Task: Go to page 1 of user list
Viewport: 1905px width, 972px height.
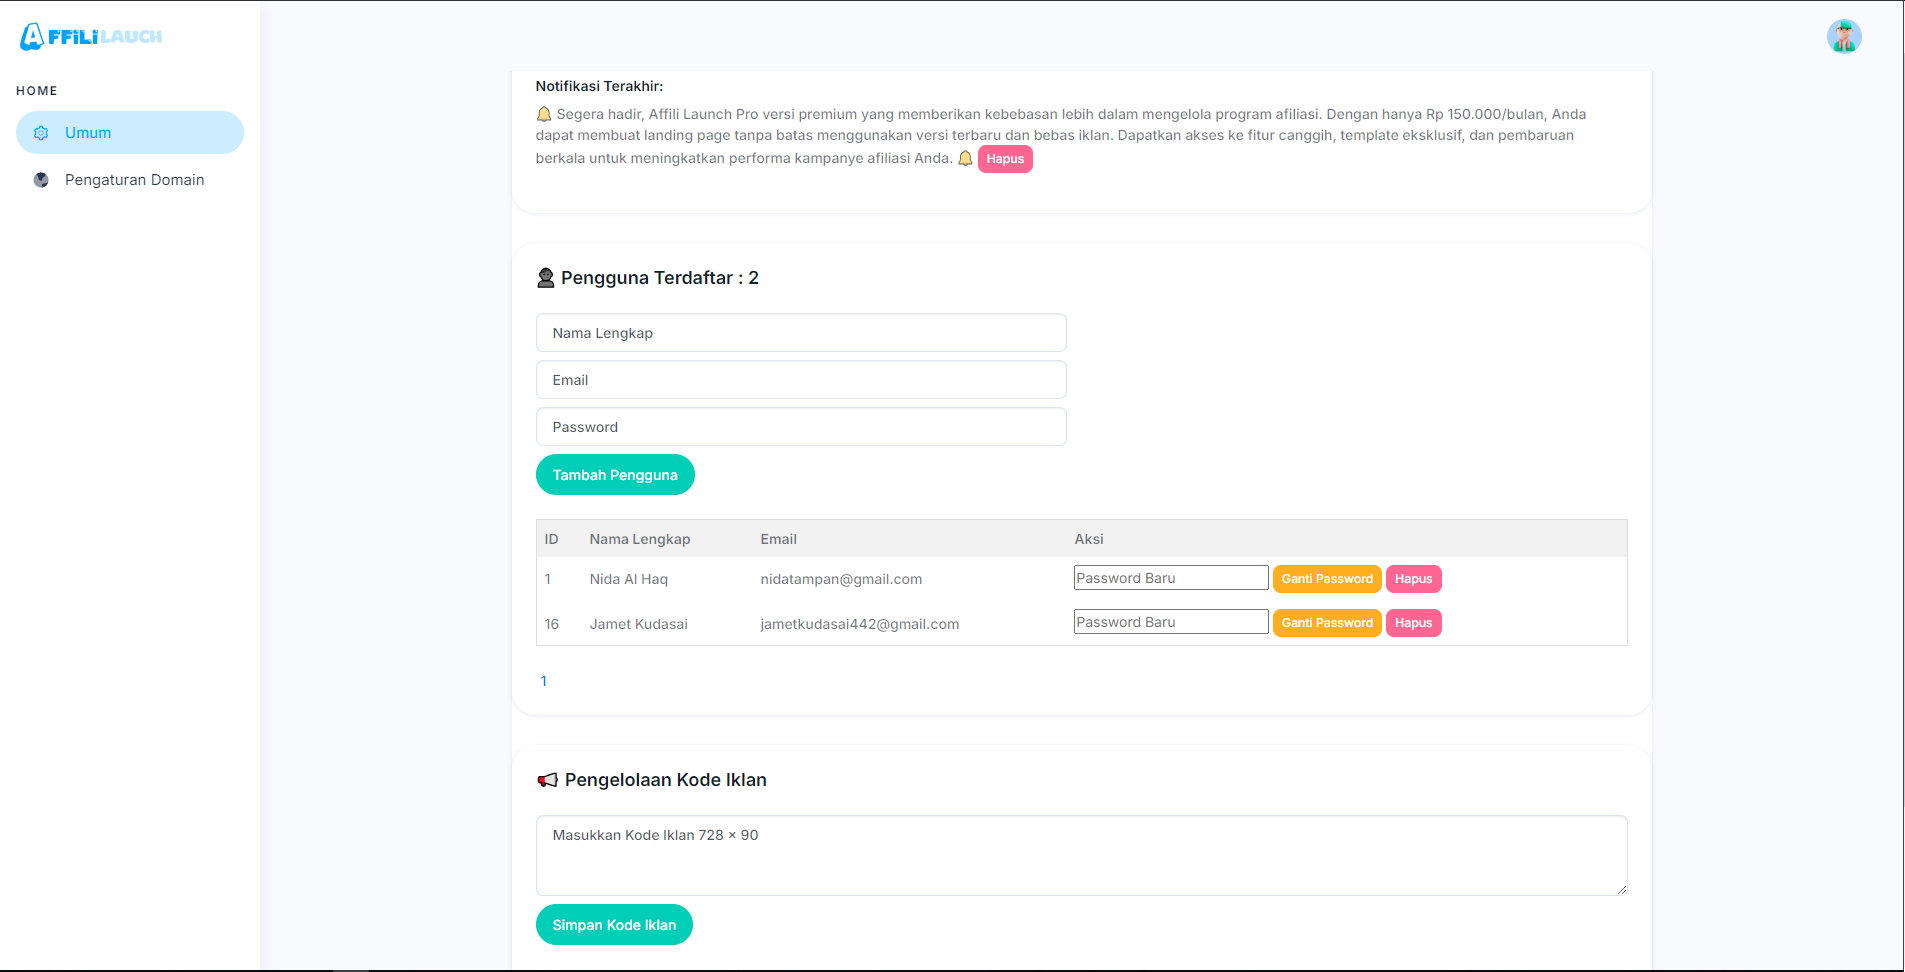Action: pyautogui.click(x=544, y=681)
